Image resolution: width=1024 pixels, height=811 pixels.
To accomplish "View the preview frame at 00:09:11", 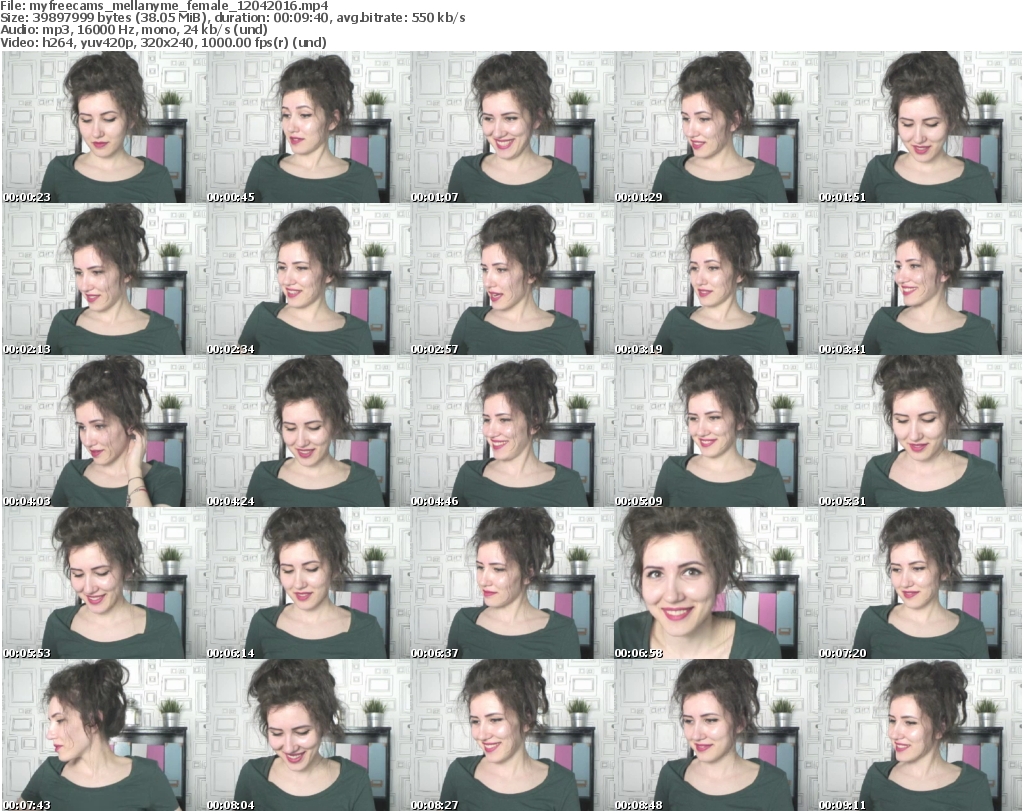I will (x=920, y=735).
